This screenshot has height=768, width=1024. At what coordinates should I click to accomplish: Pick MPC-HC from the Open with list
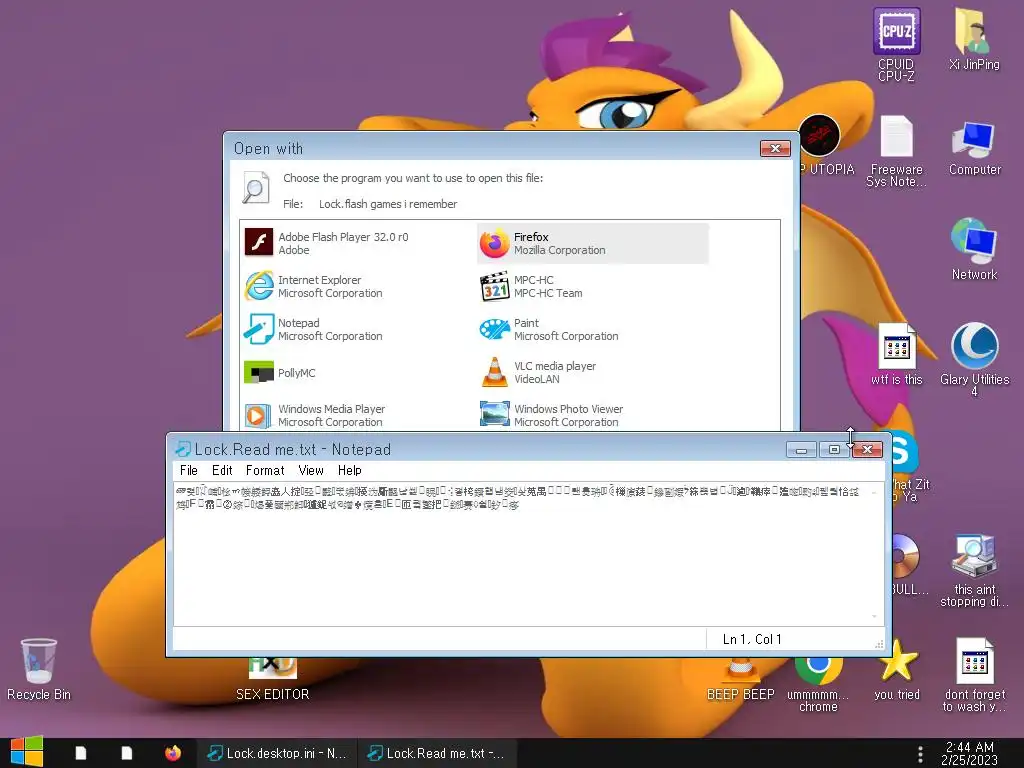point(592,286)
